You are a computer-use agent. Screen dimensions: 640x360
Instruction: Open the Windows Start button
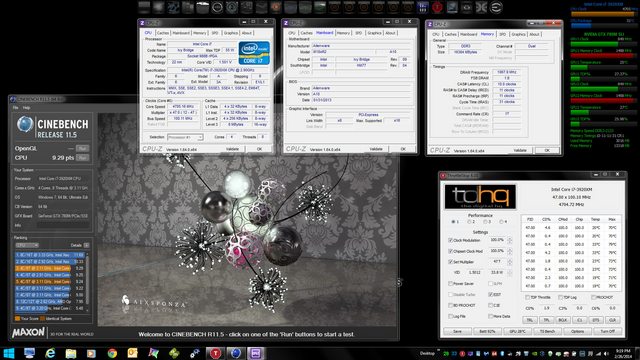tap(9, 353)
